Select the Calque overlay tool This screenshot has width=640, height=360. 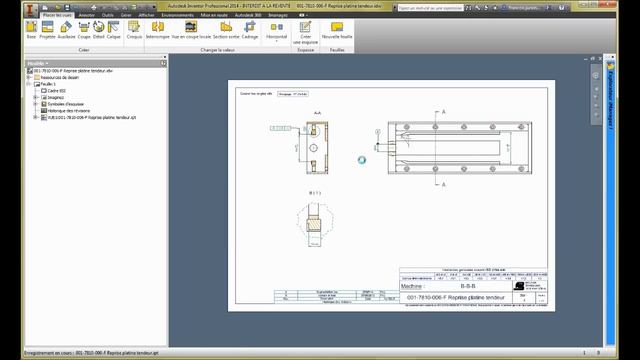click(x=113, y=30)
